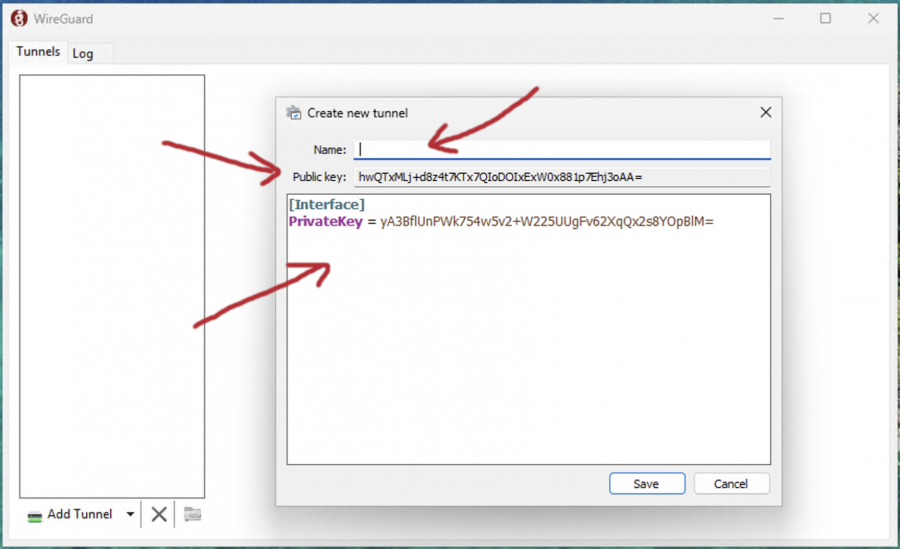The image size is (900, 549).
Task: Click the private key value string
Action: click(546, 222)
